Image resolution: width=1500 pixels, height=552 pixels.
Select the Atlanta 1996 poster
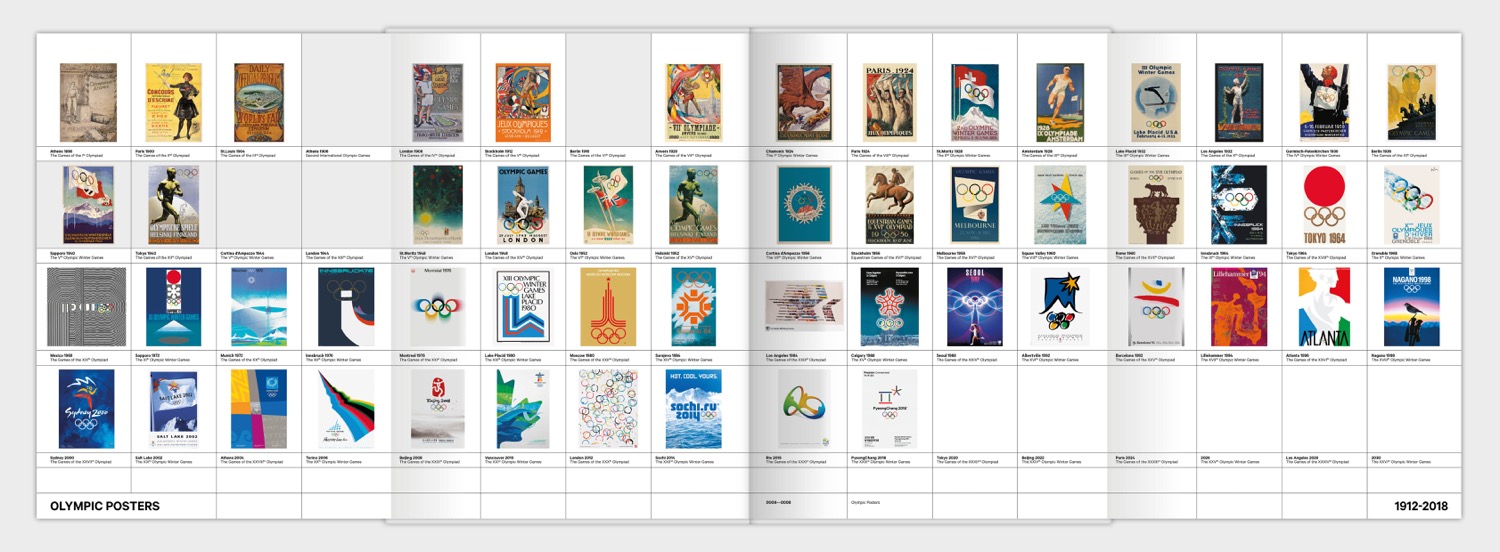[x=1325, y=307]
